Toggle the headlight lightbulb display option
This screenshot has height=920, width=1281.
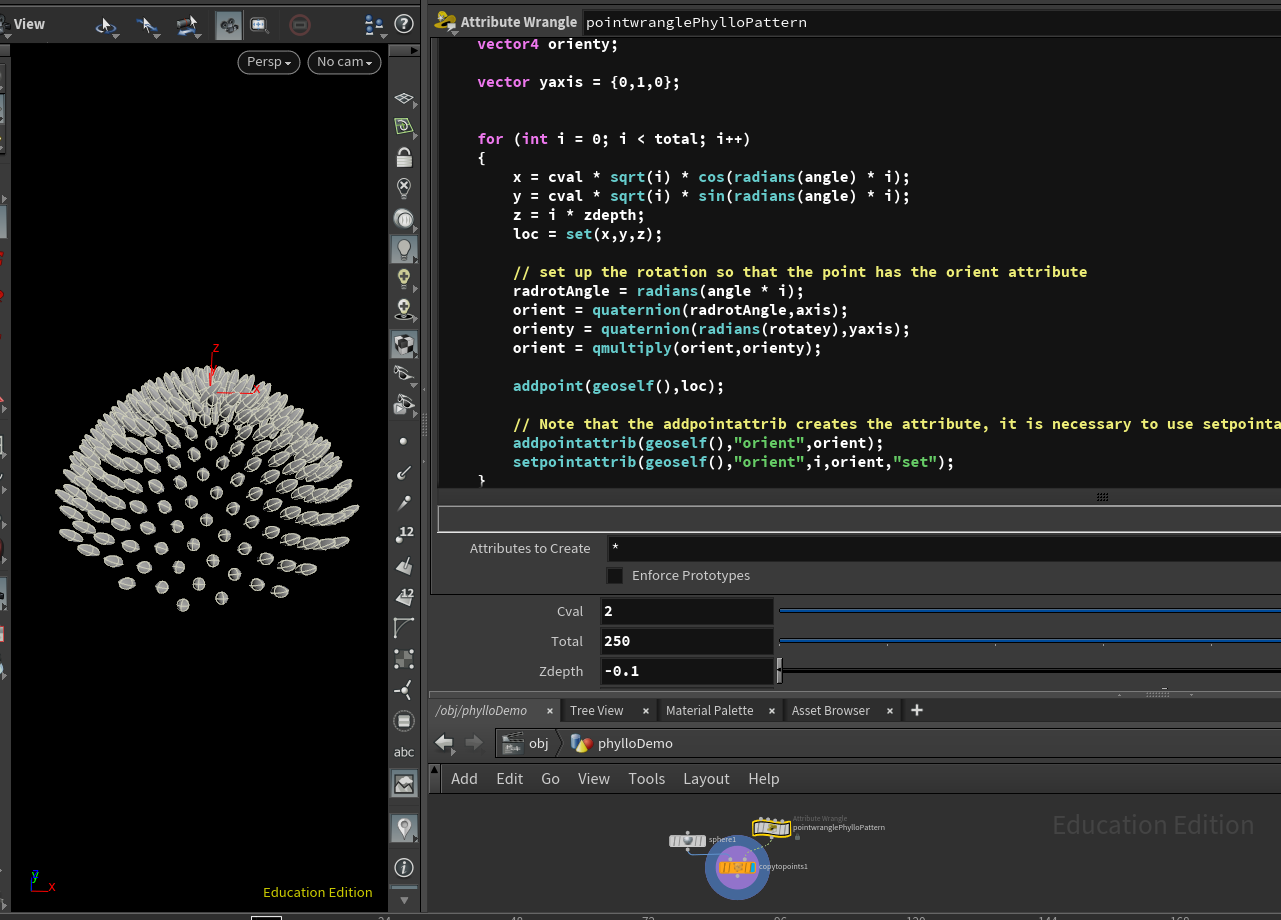[404, 248]
